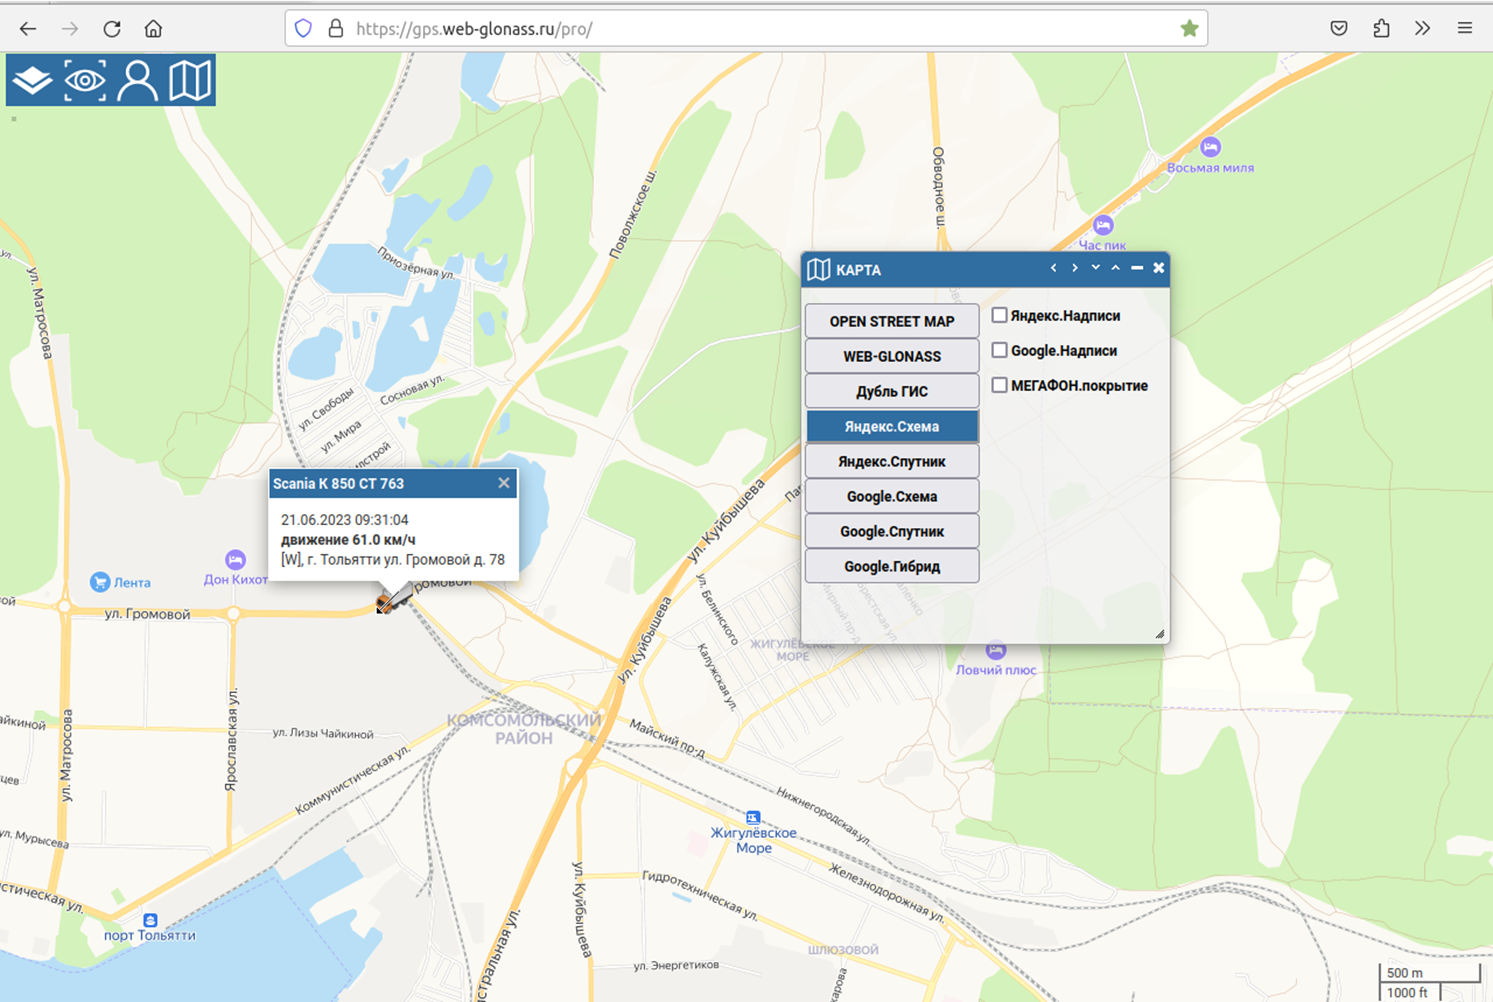
Task: Click the ул. Лизы Чайкиной label
Action: (323, 733)
